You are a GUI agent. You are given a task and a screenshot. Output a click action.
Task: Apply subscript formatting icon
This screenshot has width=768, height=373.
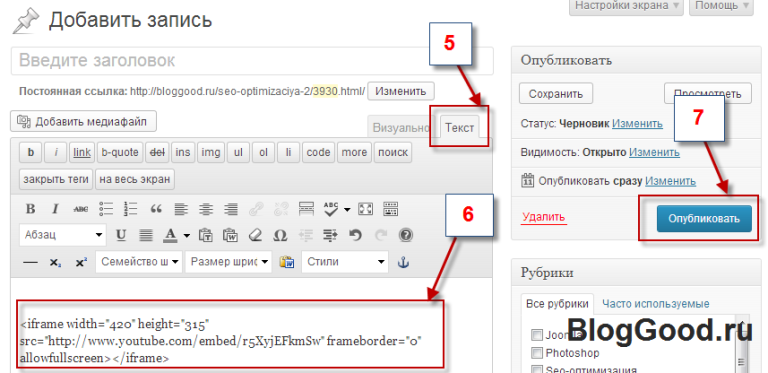[x=55, y=262]
